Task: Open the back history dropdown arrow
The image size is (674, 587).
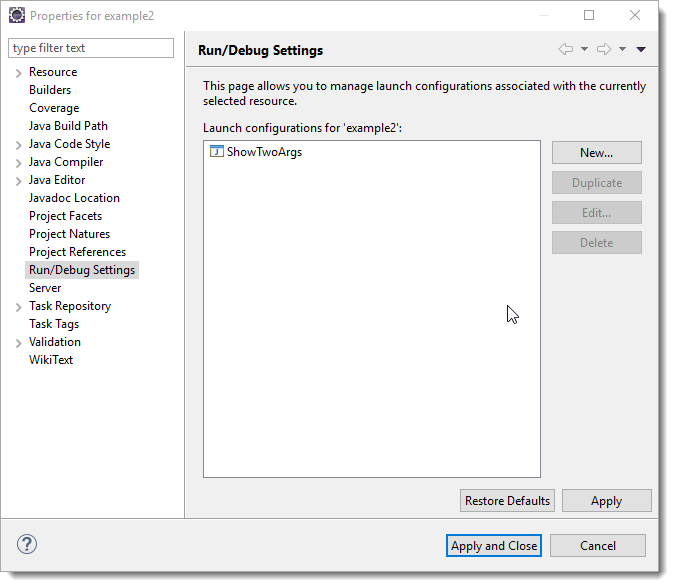Action: click(584, 49)
